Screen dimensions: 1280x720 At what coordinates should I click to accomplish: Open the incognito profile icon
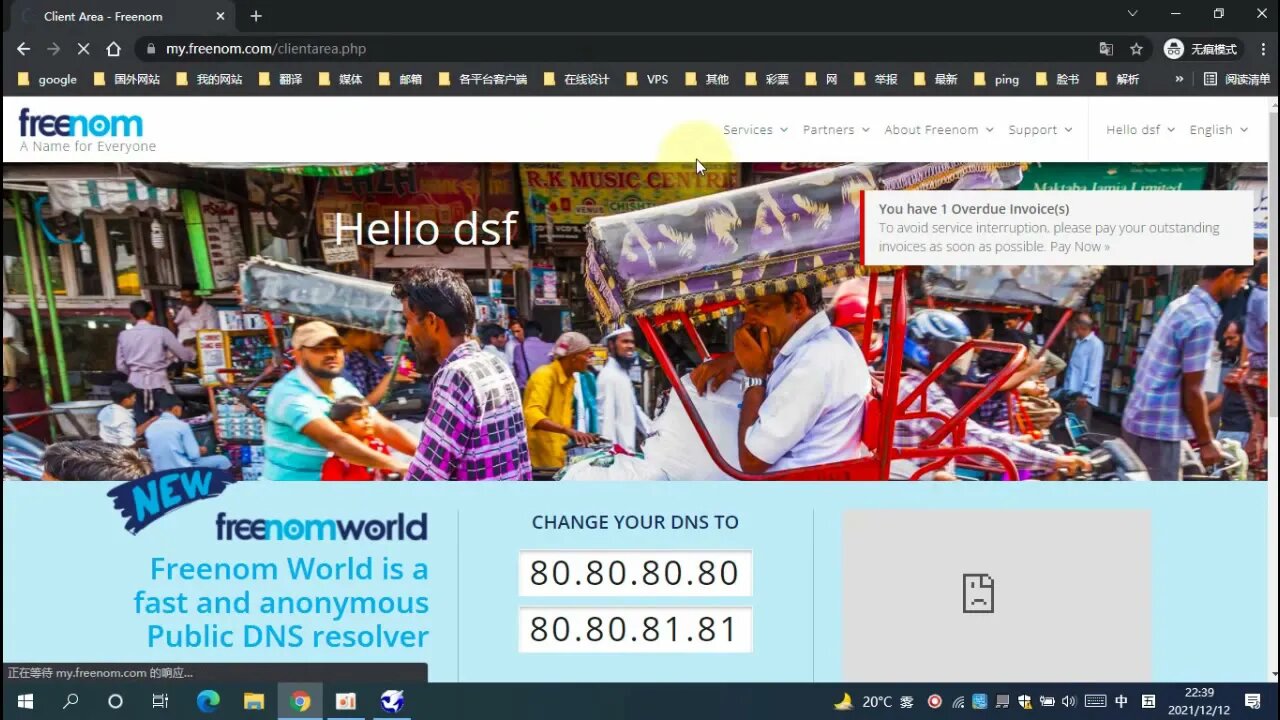[x=1201, y=49]
